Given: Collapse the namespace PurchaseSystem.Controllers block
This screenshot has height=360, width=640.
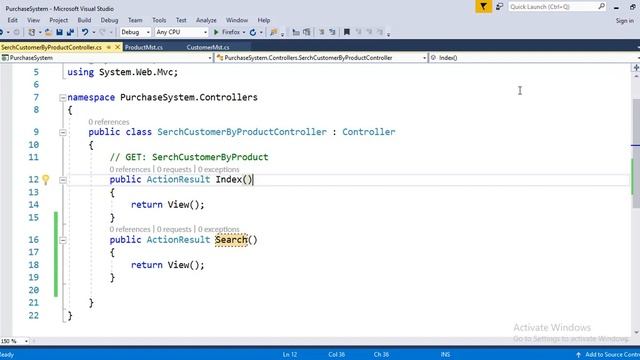Looking at the screenshot, I should tap(62, 98).
